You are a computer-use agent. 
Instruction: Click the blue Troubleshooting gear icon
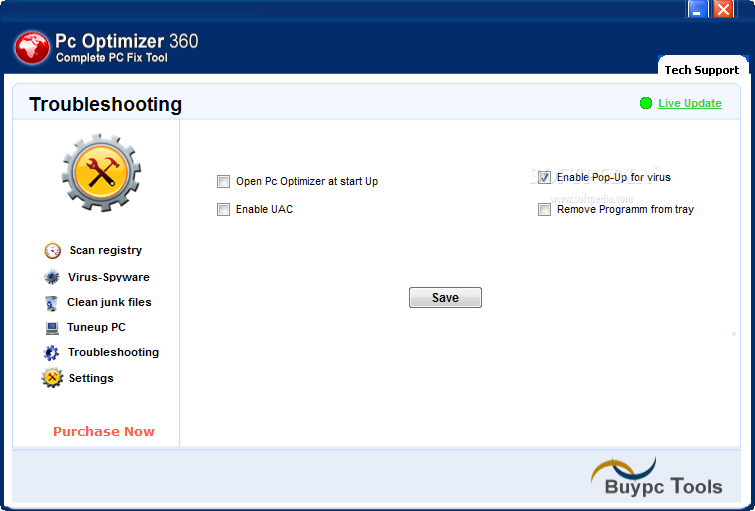click(x=51, y=353)
